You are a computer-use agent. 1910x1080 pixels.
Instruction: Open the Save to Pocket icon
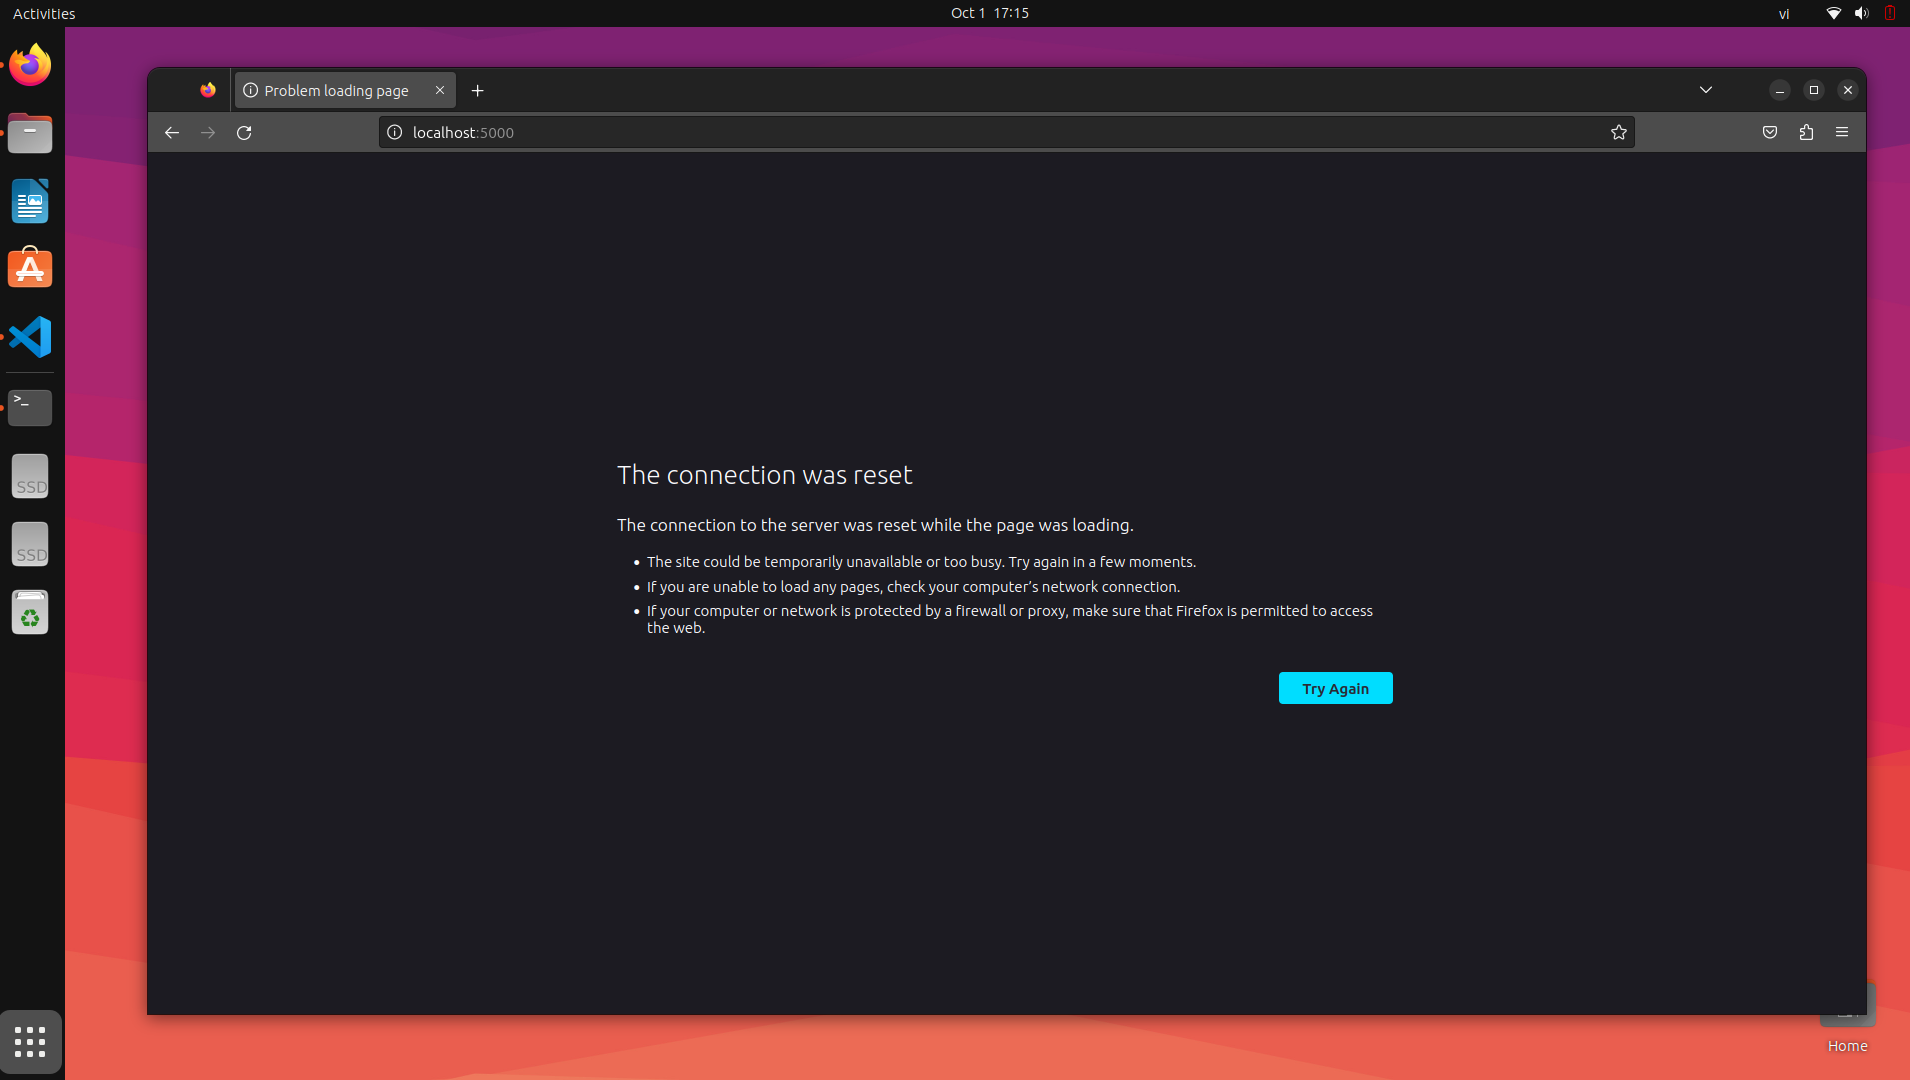1769,132
